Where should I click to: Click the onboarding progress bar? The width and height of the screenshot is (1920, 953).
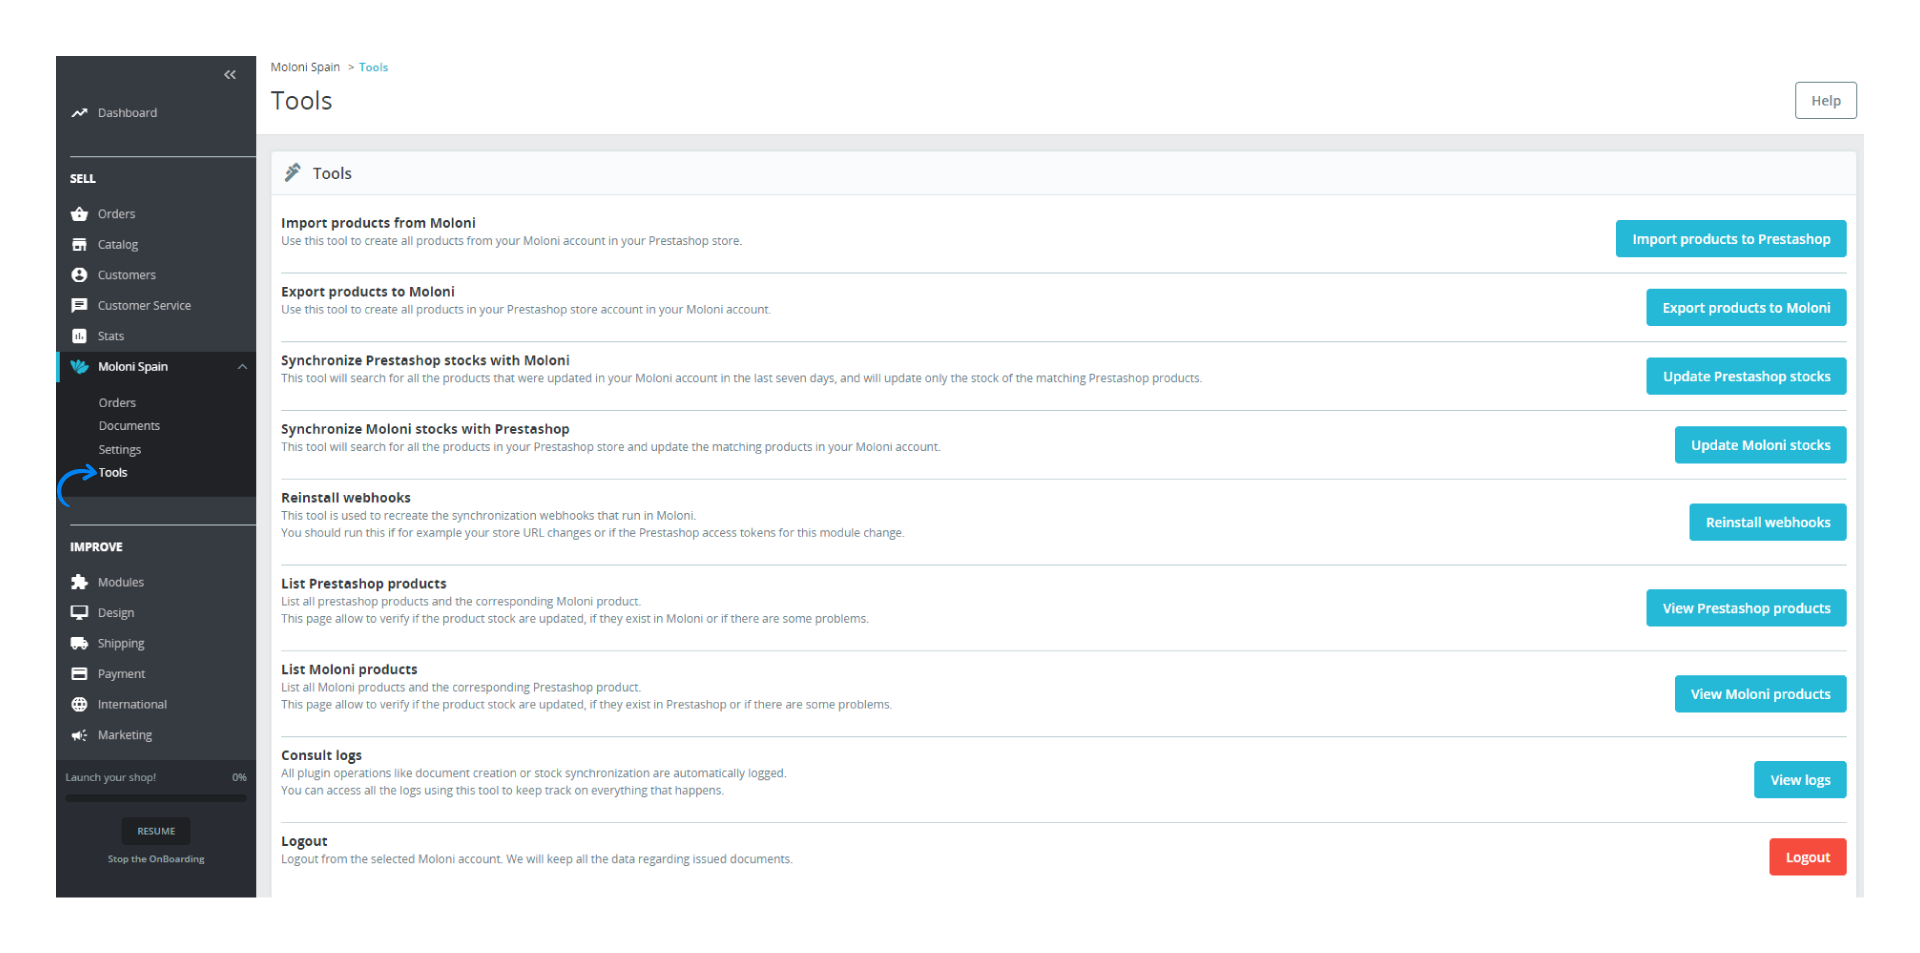[155, 797]
